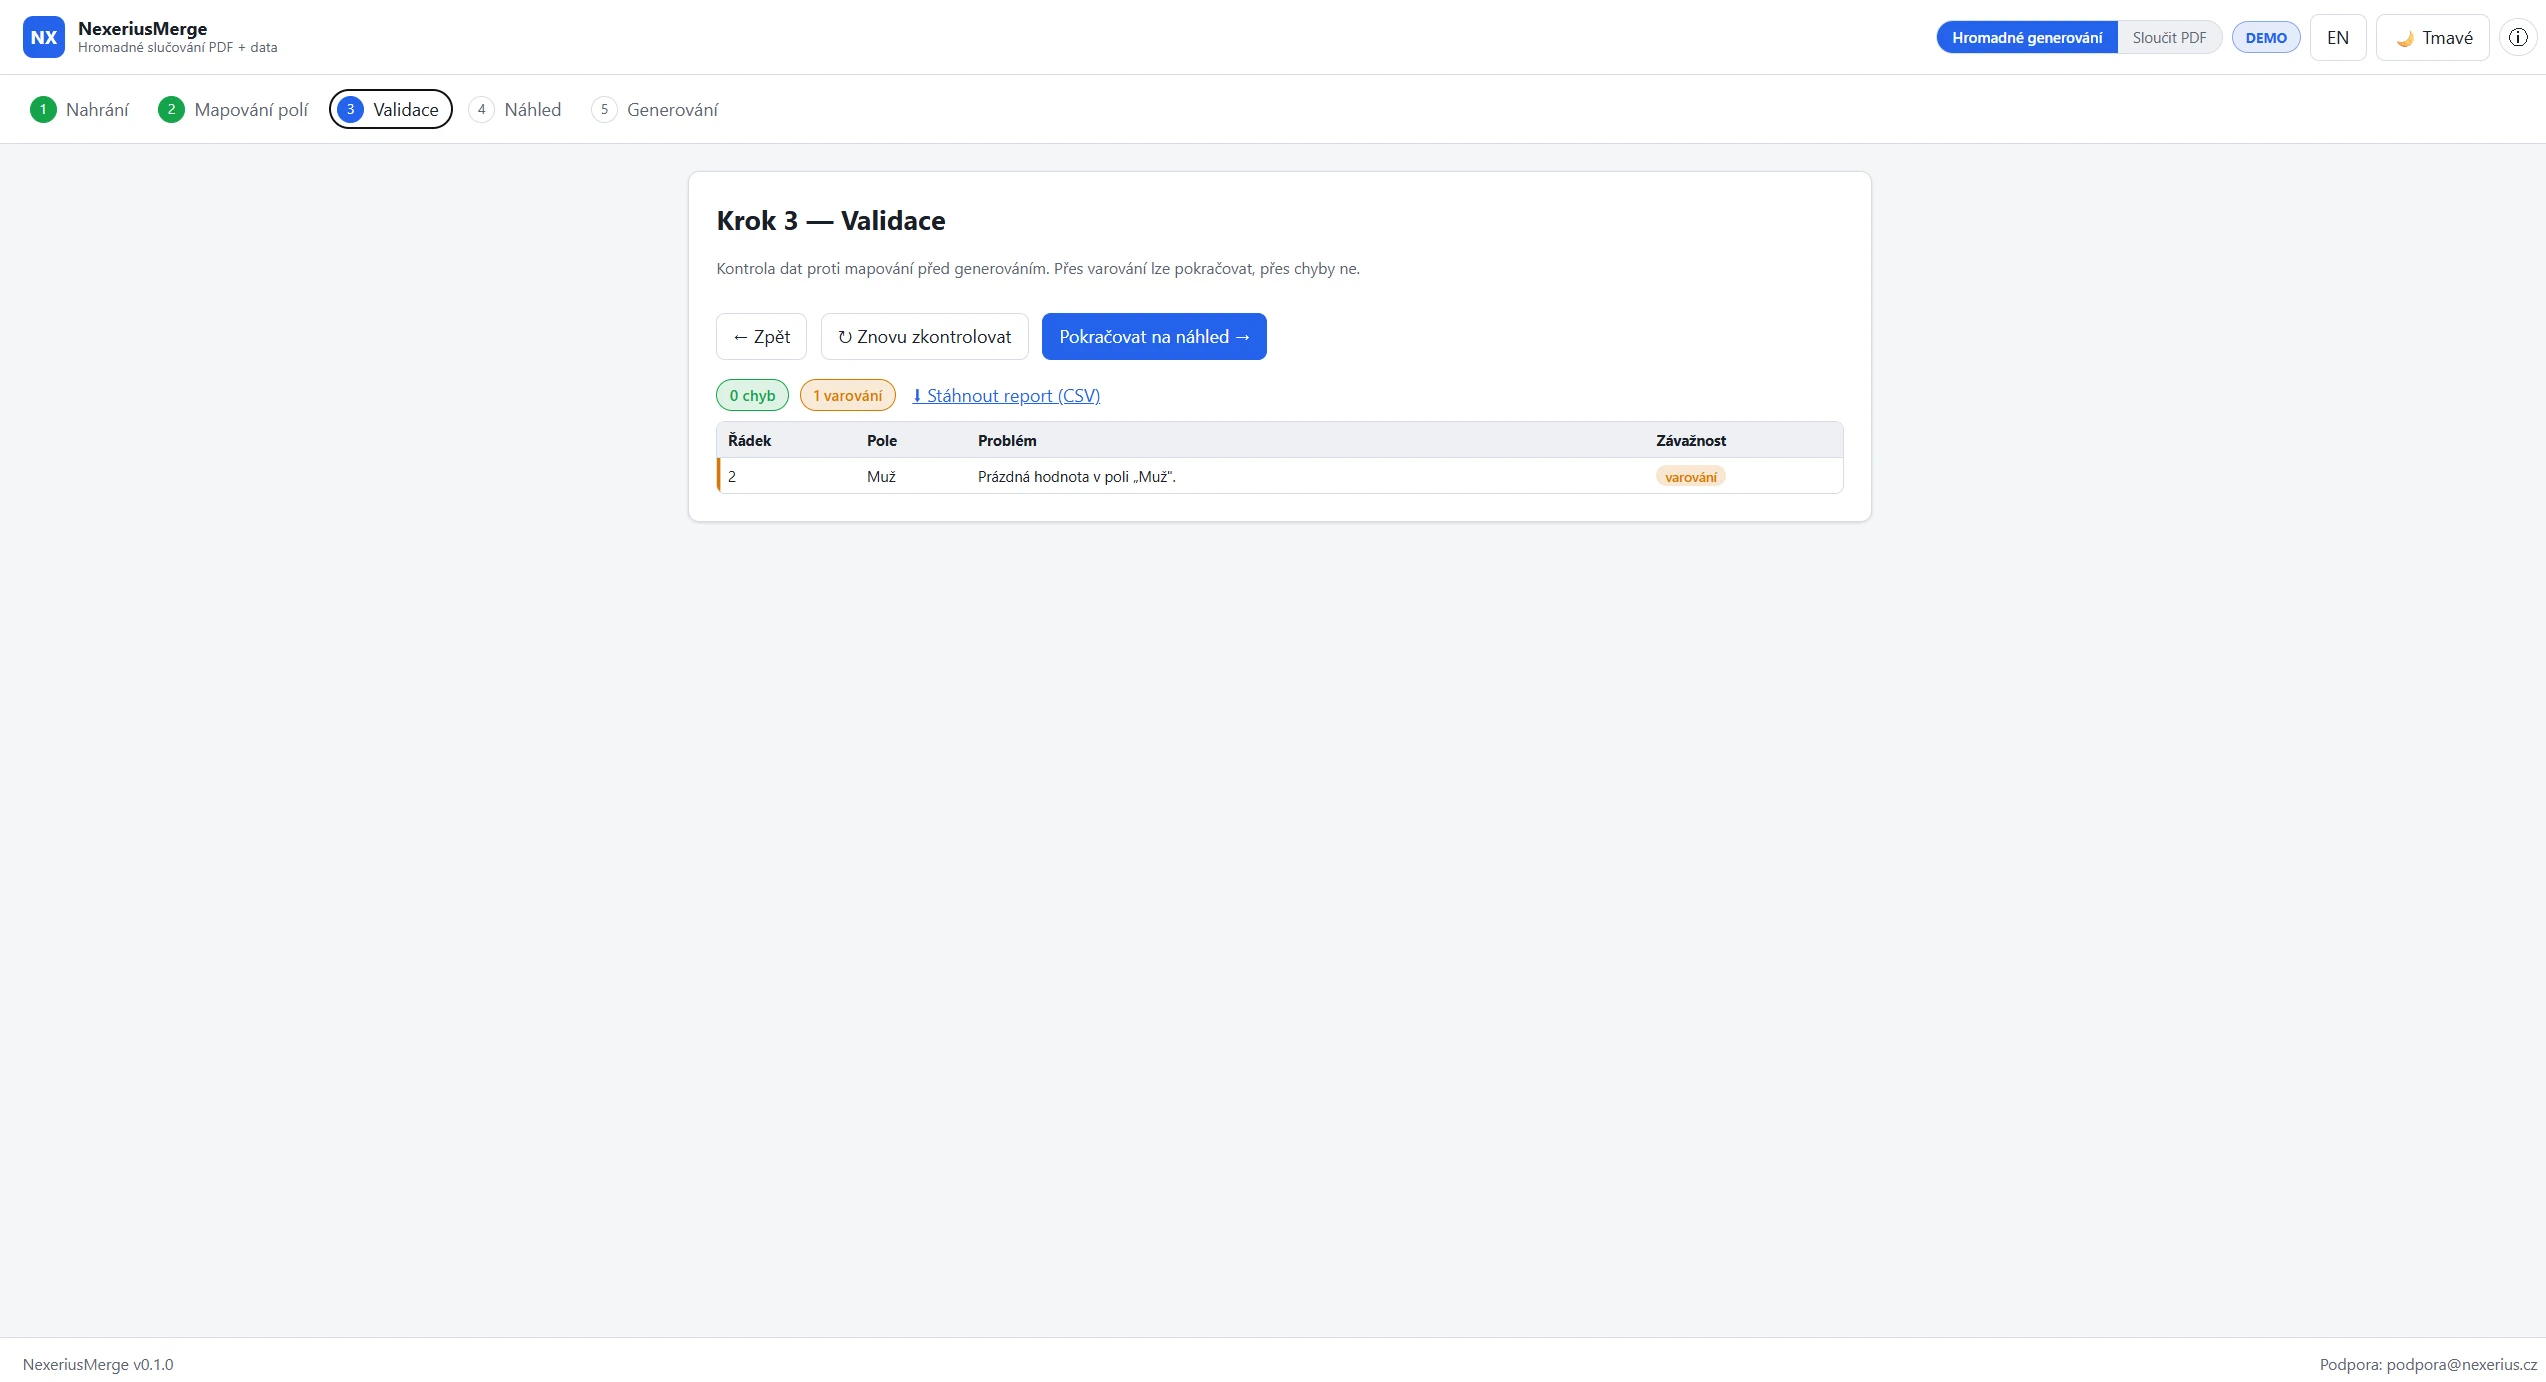This screenshot has height=1382, width=2546.
Task: Click the support email podpora@nexerius.cz
Action: tap(2461, 1364)
